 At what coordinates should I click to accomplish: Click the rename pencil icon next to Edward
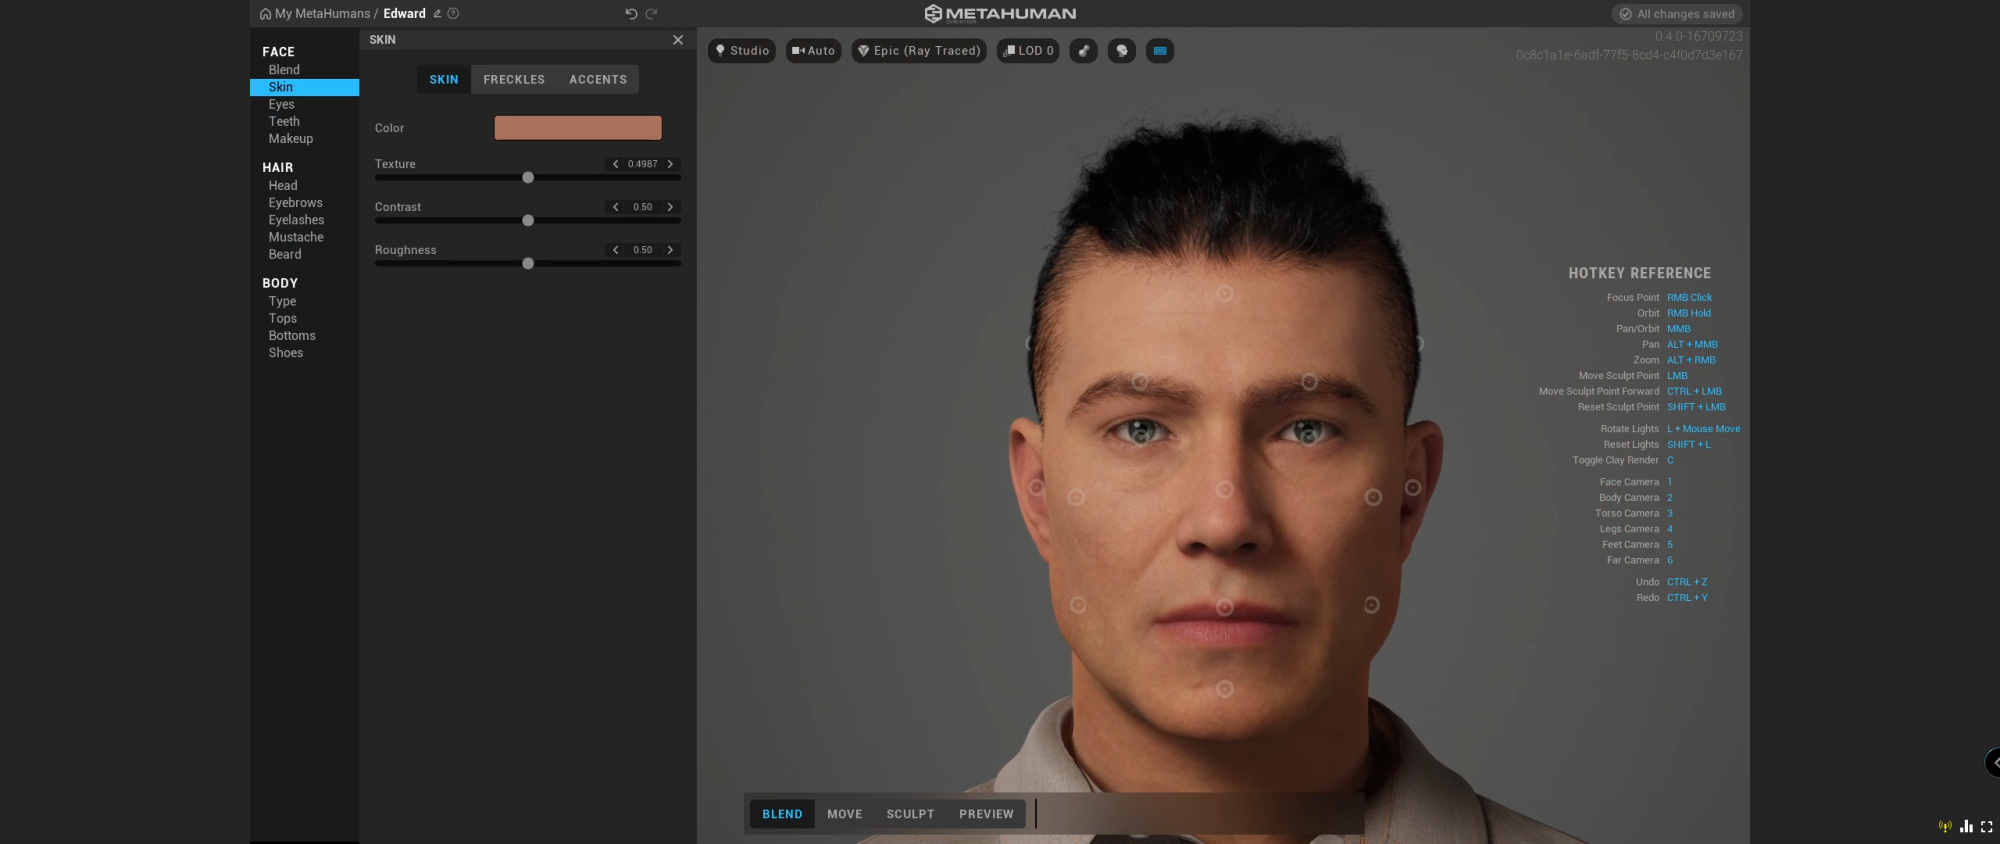point(437,14)
